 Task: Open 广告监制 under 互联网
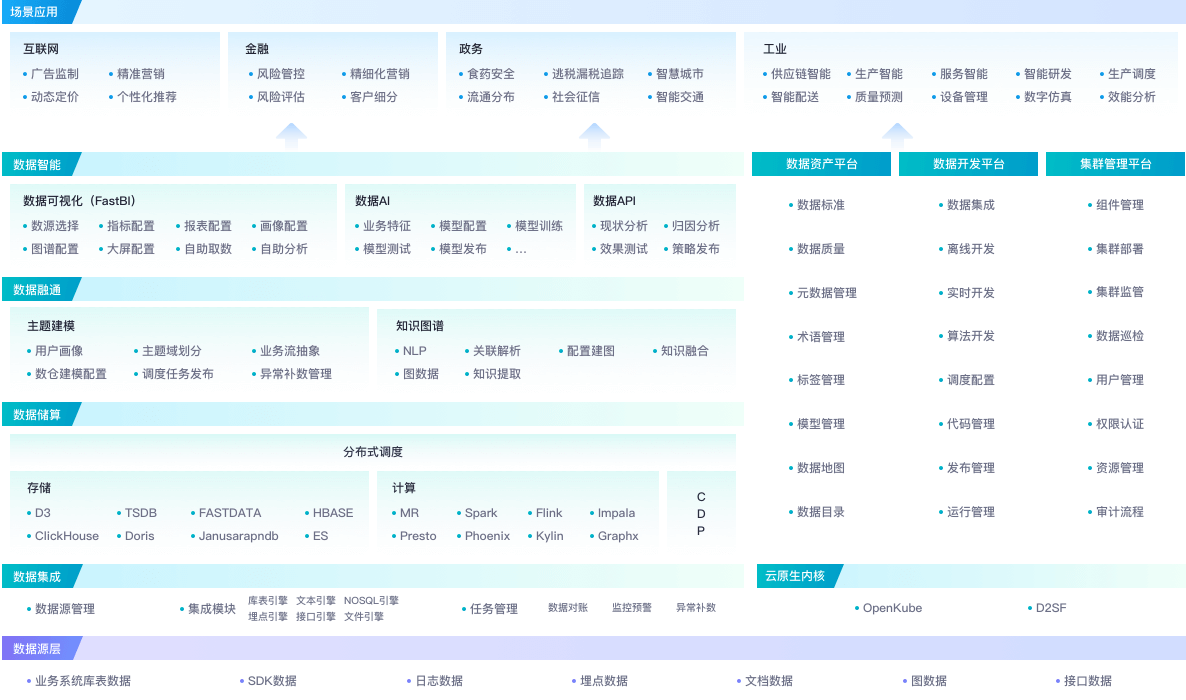point(54,74)
